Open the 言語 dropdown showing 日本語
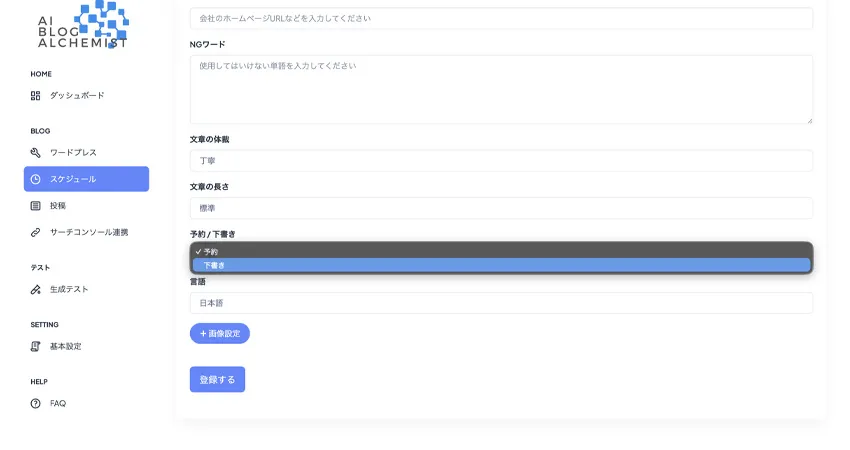 tap(500, 303)
